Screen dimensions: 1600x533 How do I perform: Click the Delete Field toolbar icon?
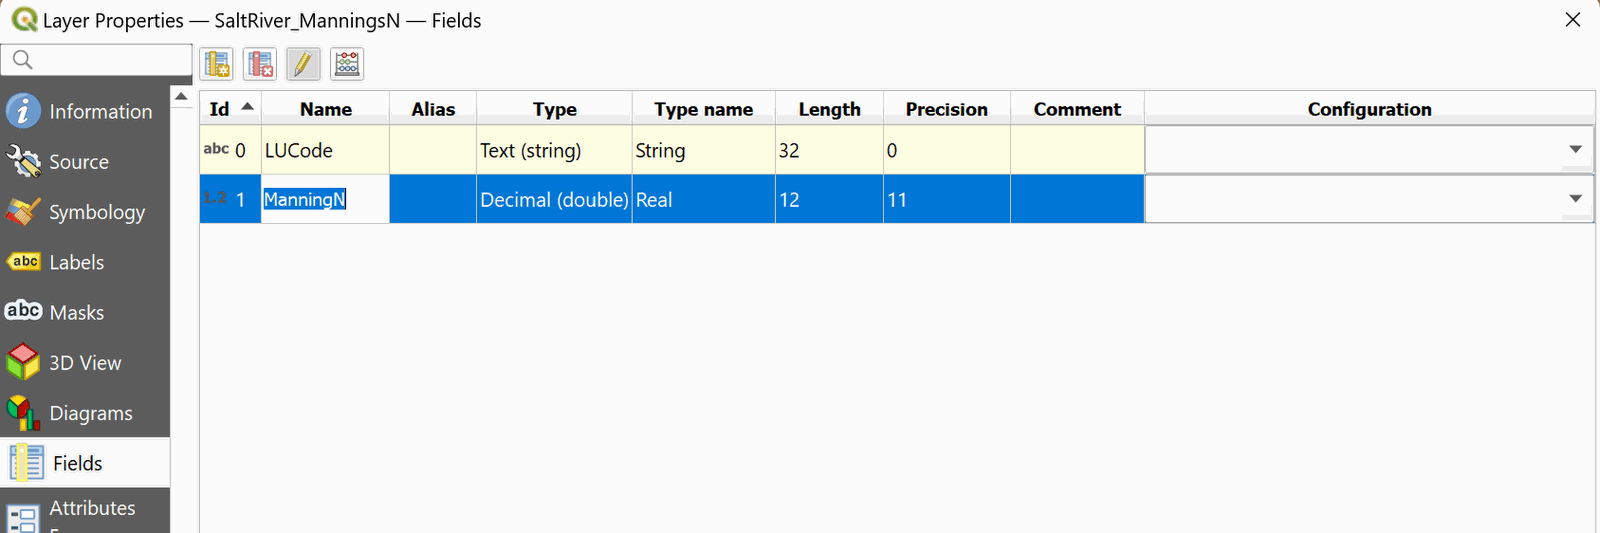point(260,64)
